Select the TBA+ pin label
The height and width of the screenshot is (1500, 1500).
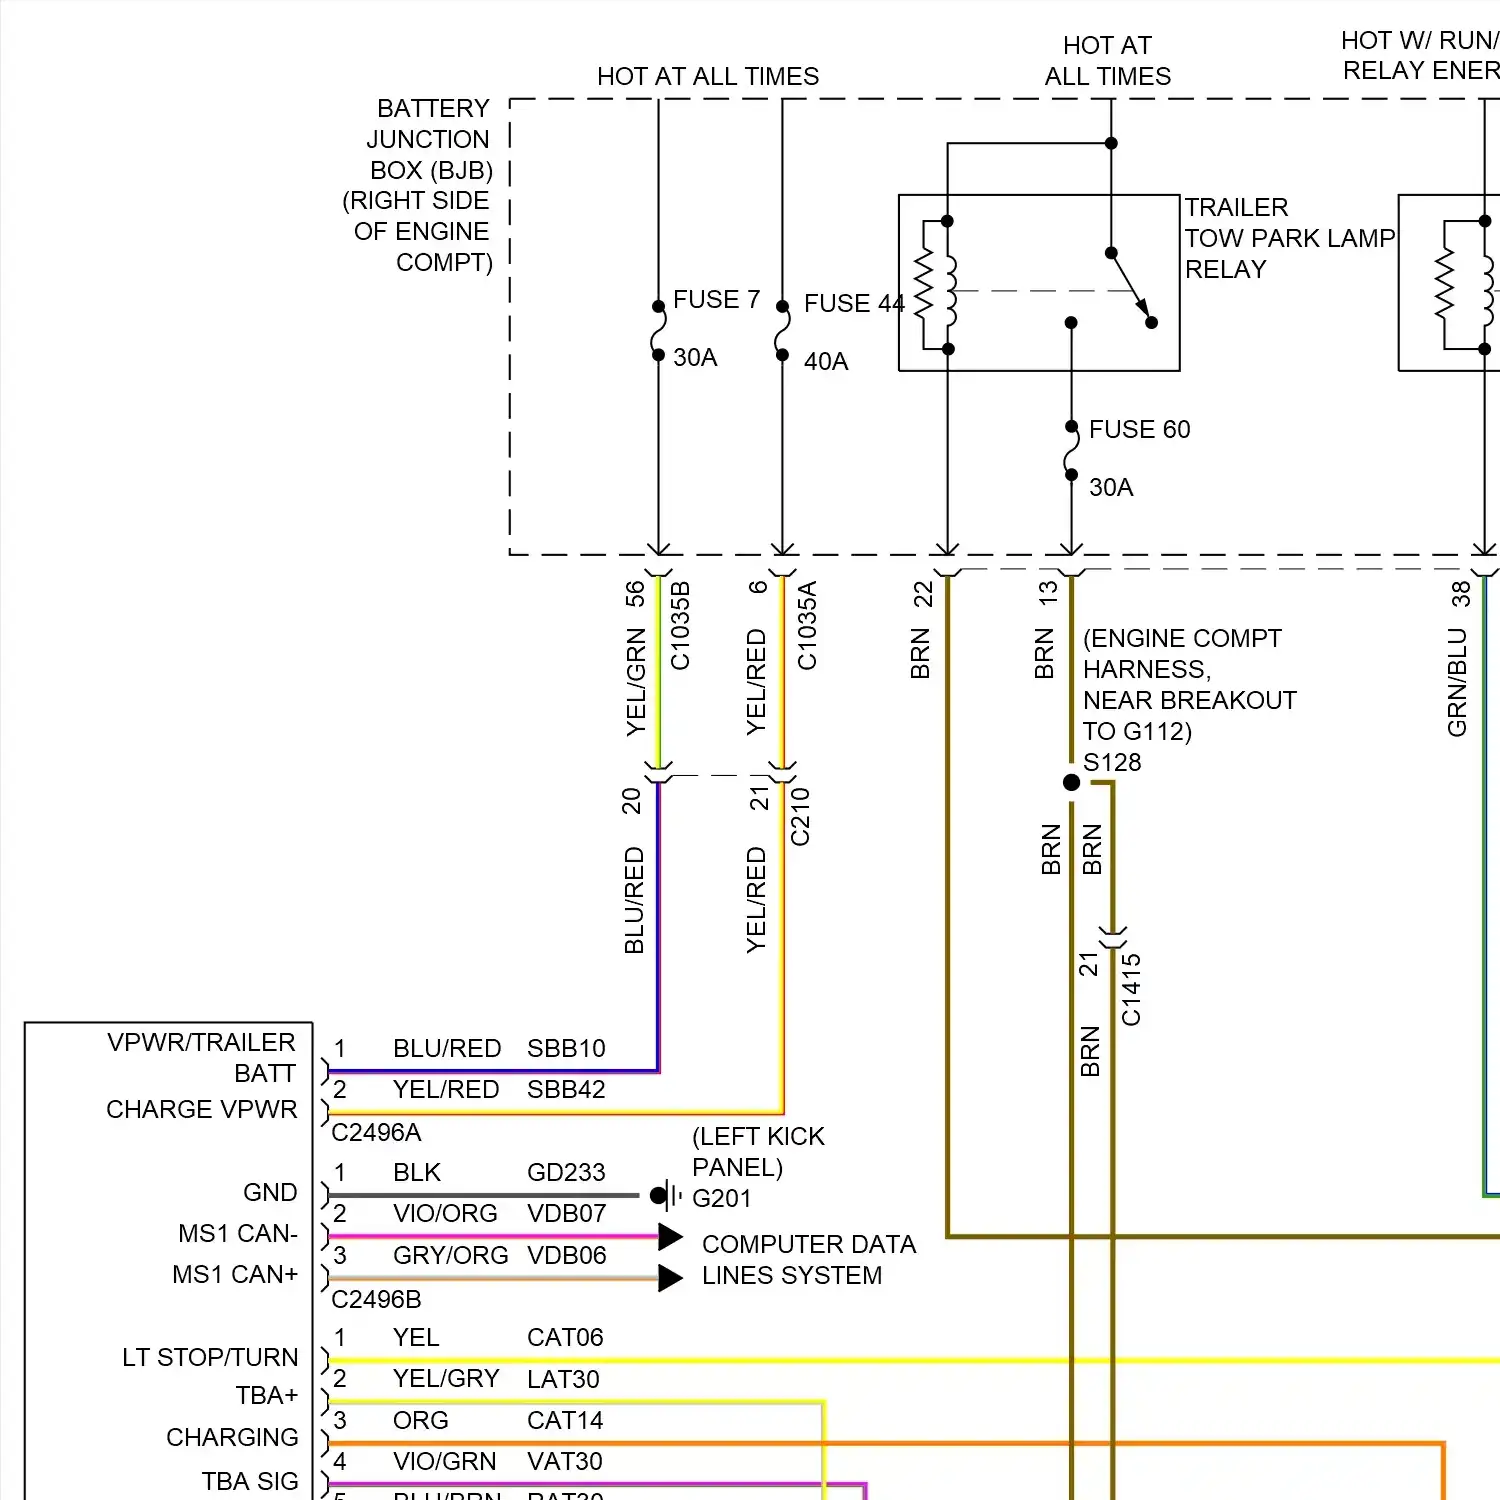tap(267, 1395)
